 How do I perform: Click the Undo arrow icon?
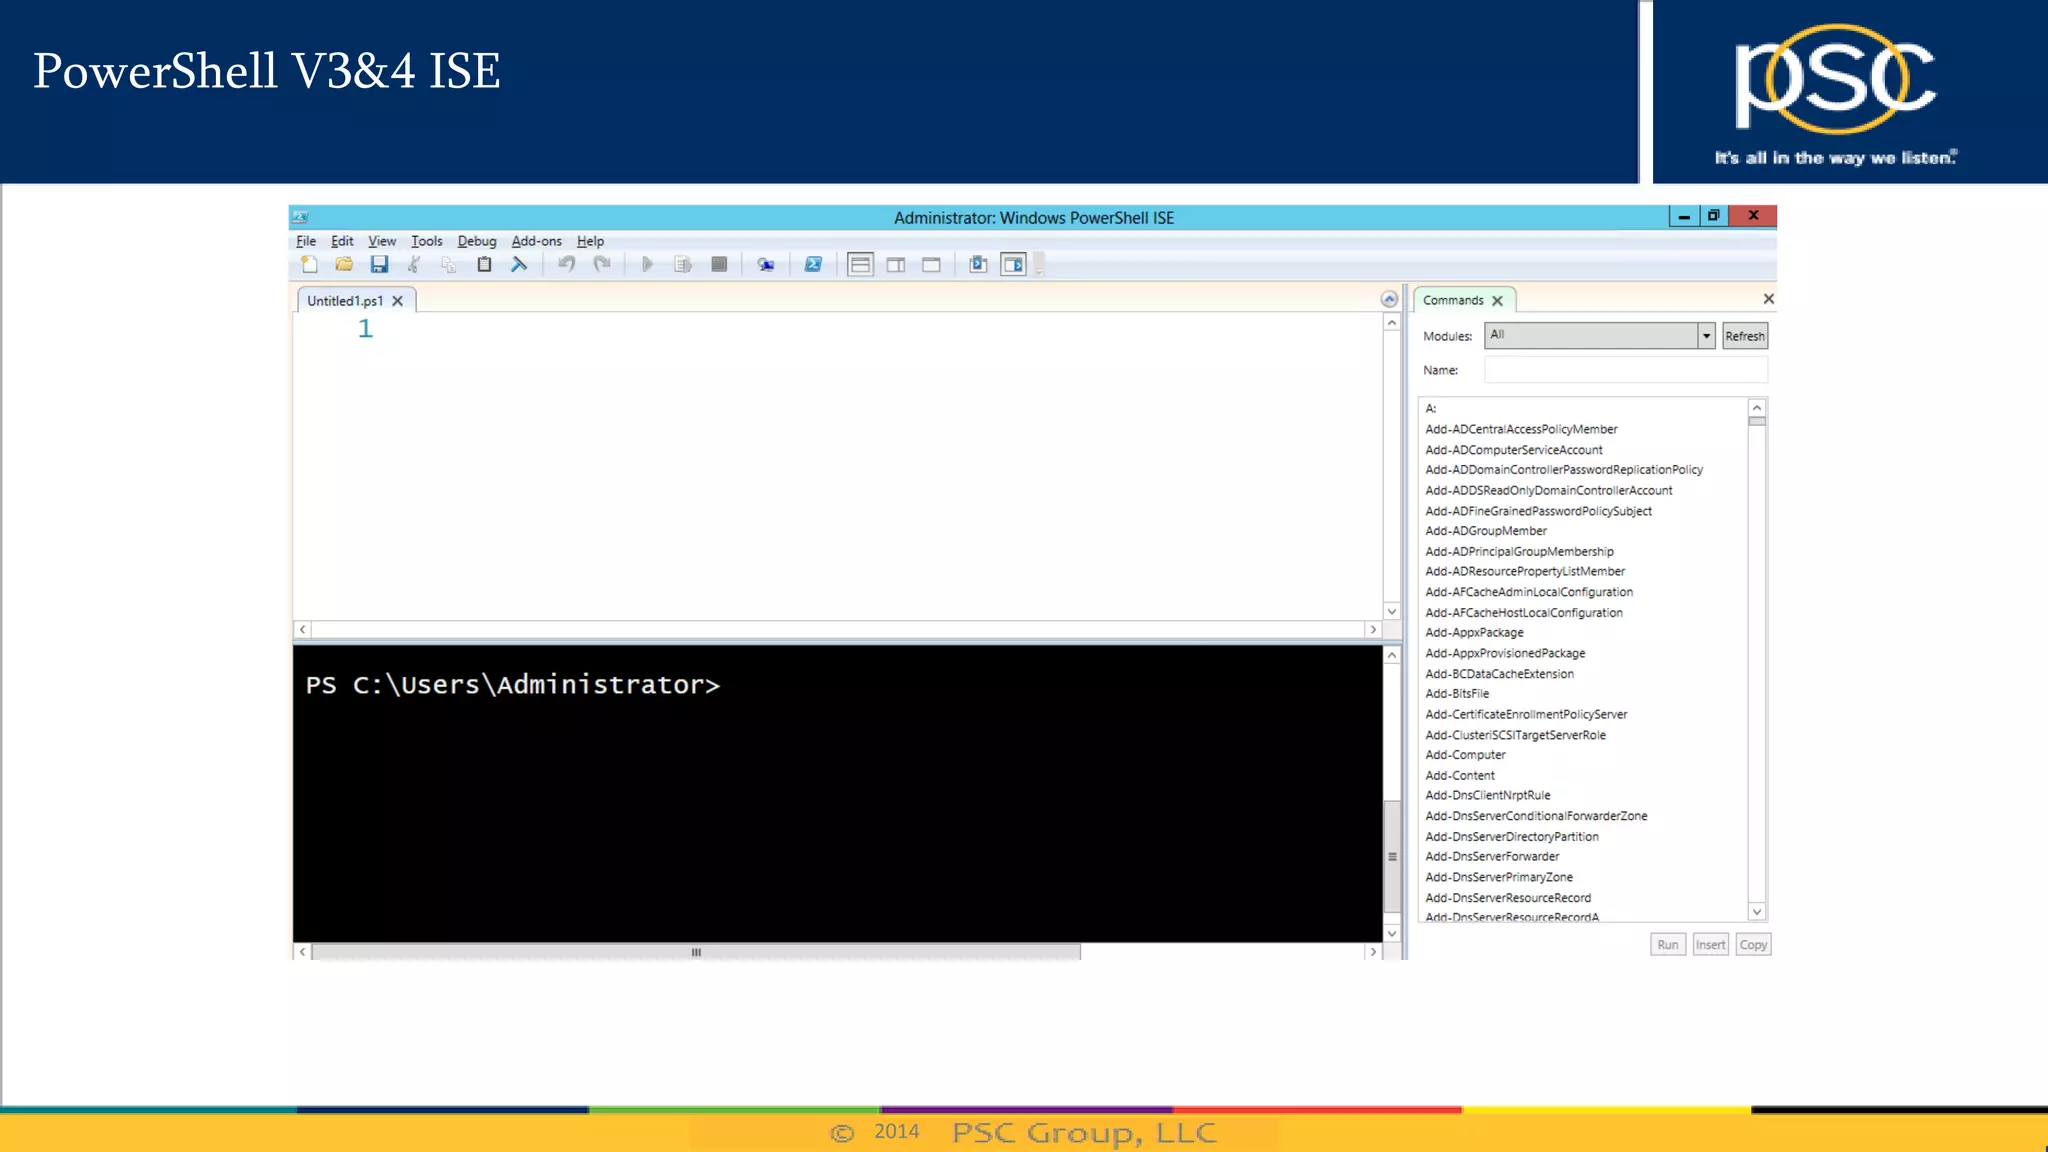[567, 265]
